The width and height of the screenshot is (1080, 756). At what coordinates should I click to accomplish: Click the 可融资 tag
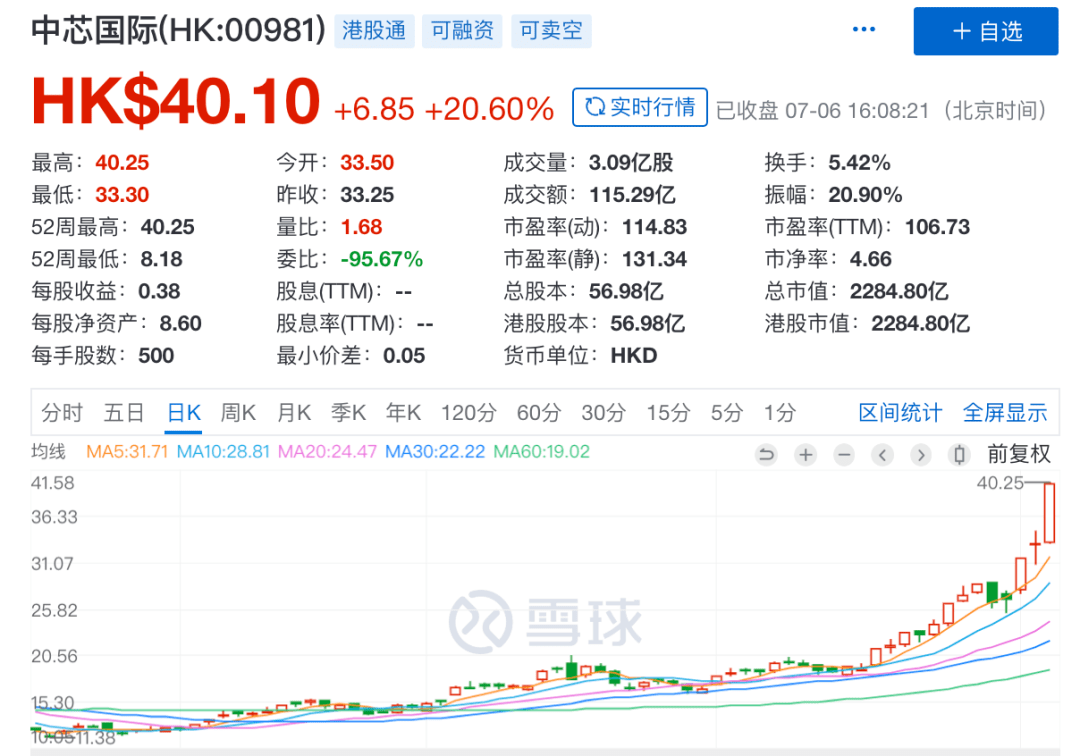coord(462,31)
